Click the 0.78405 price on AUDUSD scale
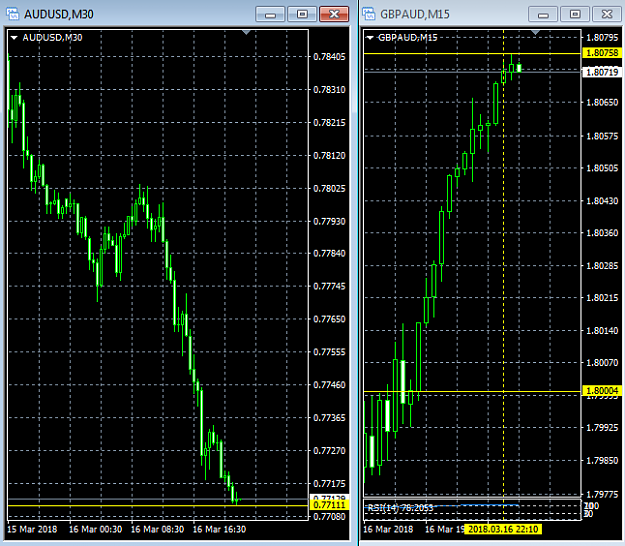The height and width of the screenshot is (546, 625). [x=329, y=57]
